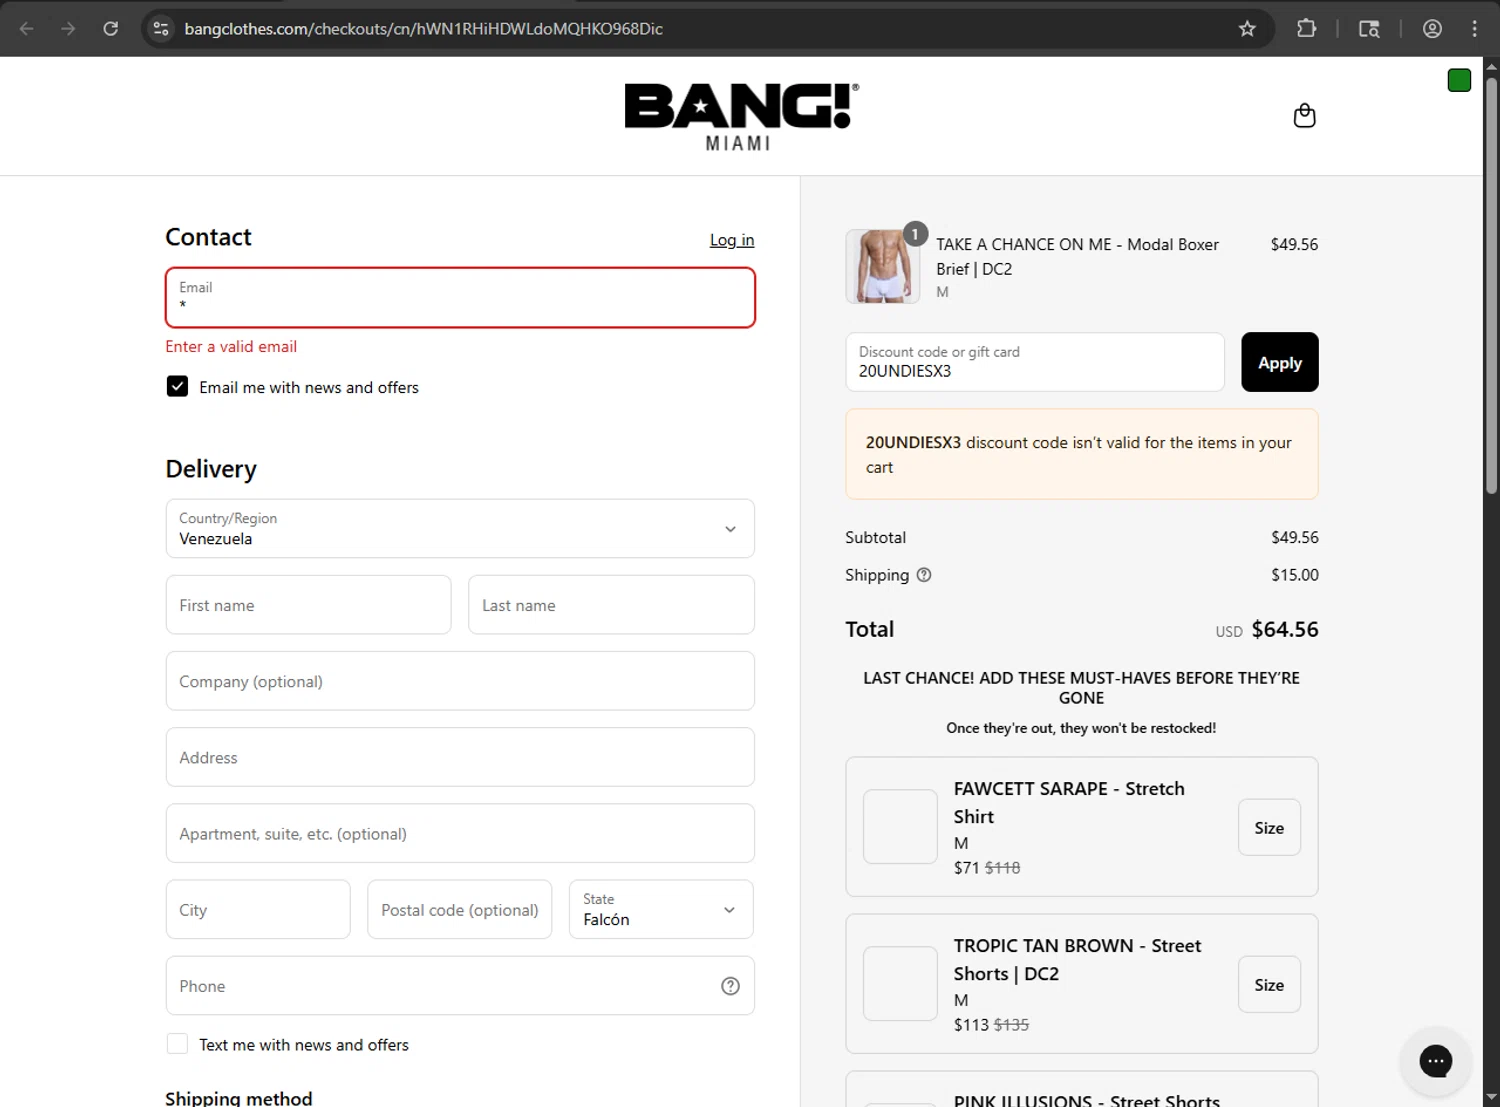
Task: Choose Size for FAWCETT SARAPE shirt
Action: pos(1269,828)
